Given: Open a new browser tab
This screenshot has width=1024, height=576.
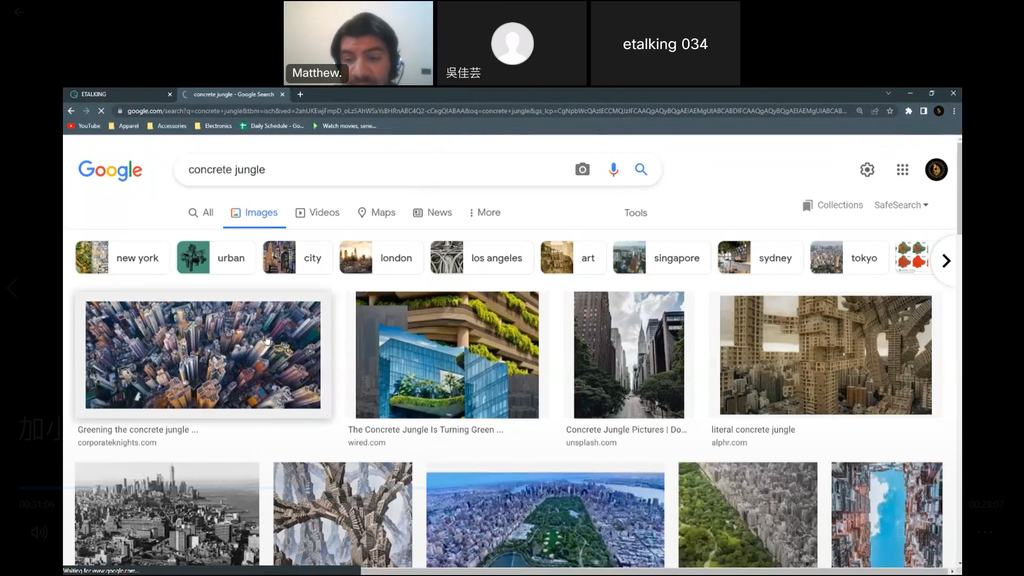Looking at the screenshot, I should coord(300,94).
